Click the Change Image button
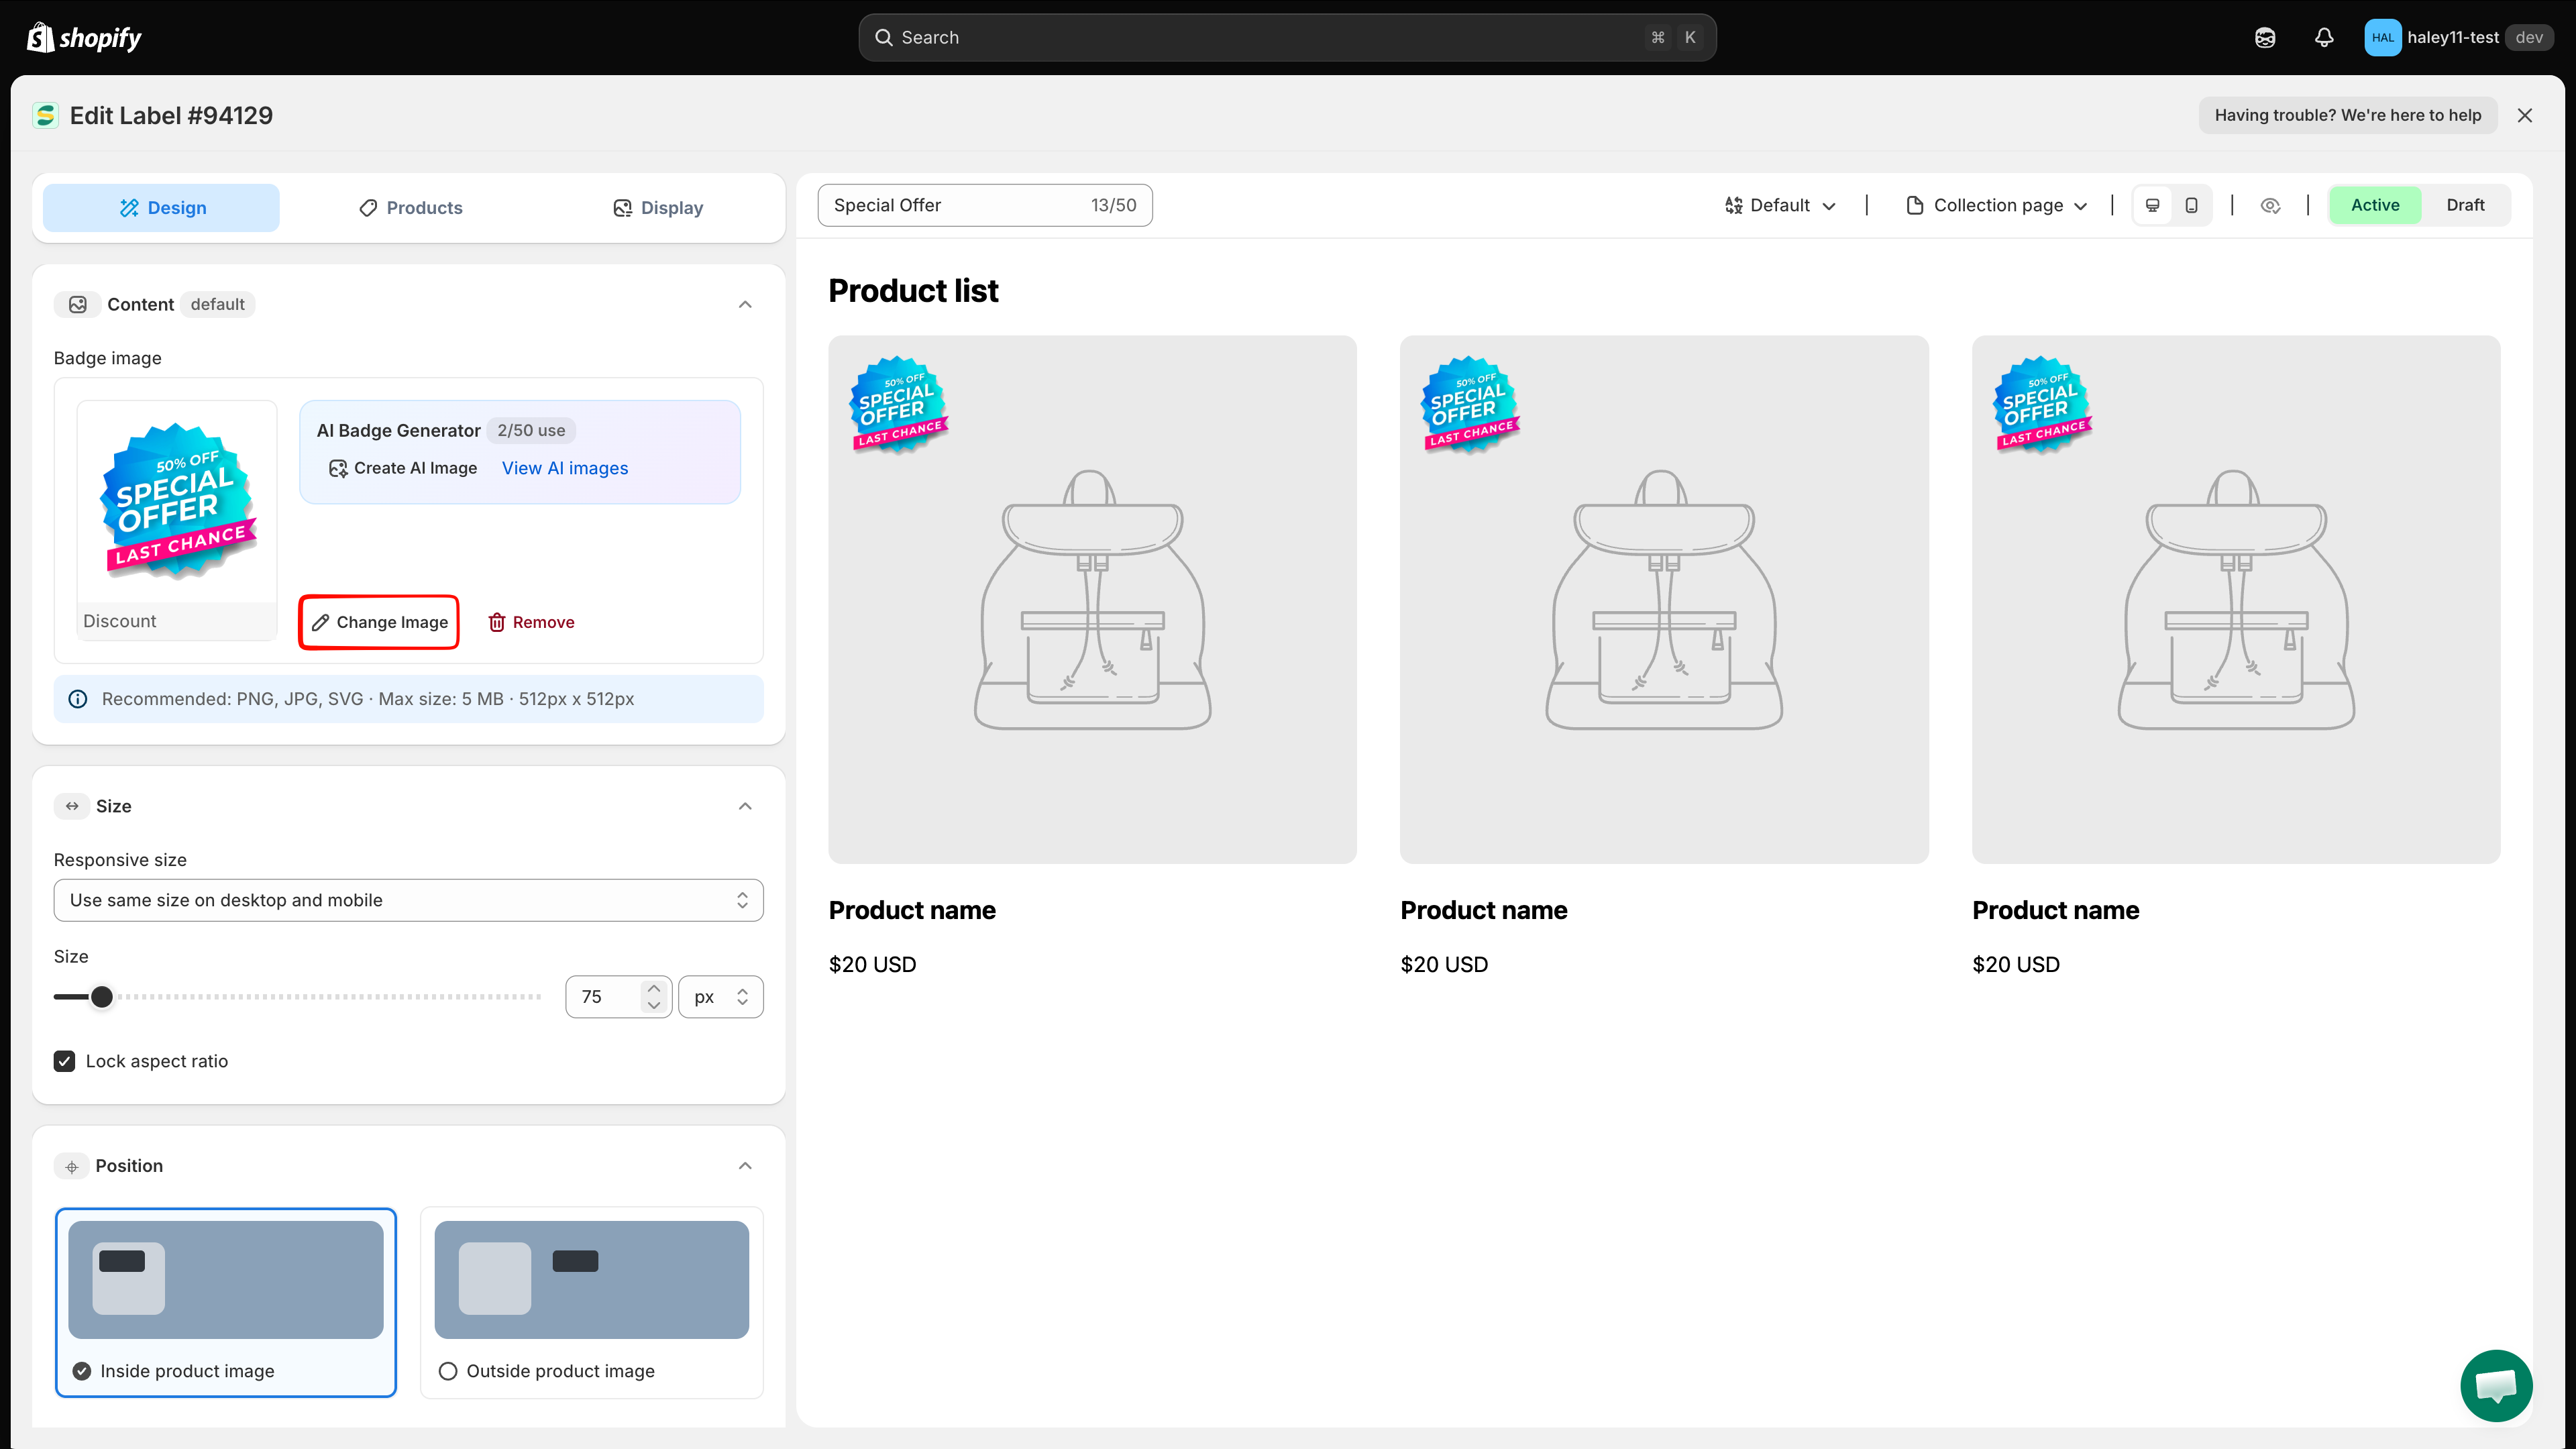Screen dimensions: 2576x1449 coord(379,622)
